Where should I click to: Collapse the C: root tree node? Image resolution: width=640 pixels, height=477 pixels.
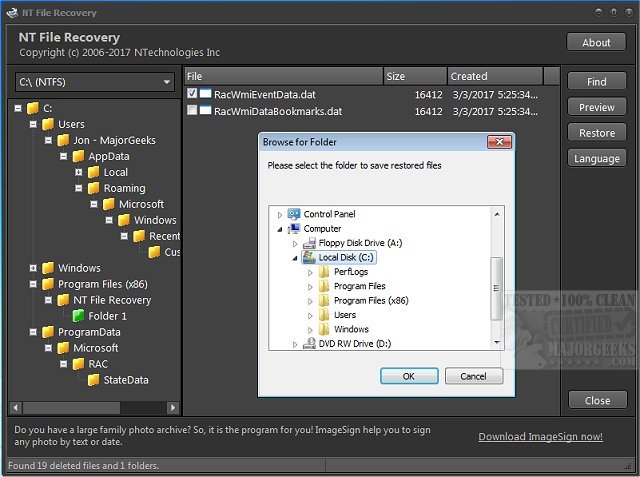coord(18,108)
